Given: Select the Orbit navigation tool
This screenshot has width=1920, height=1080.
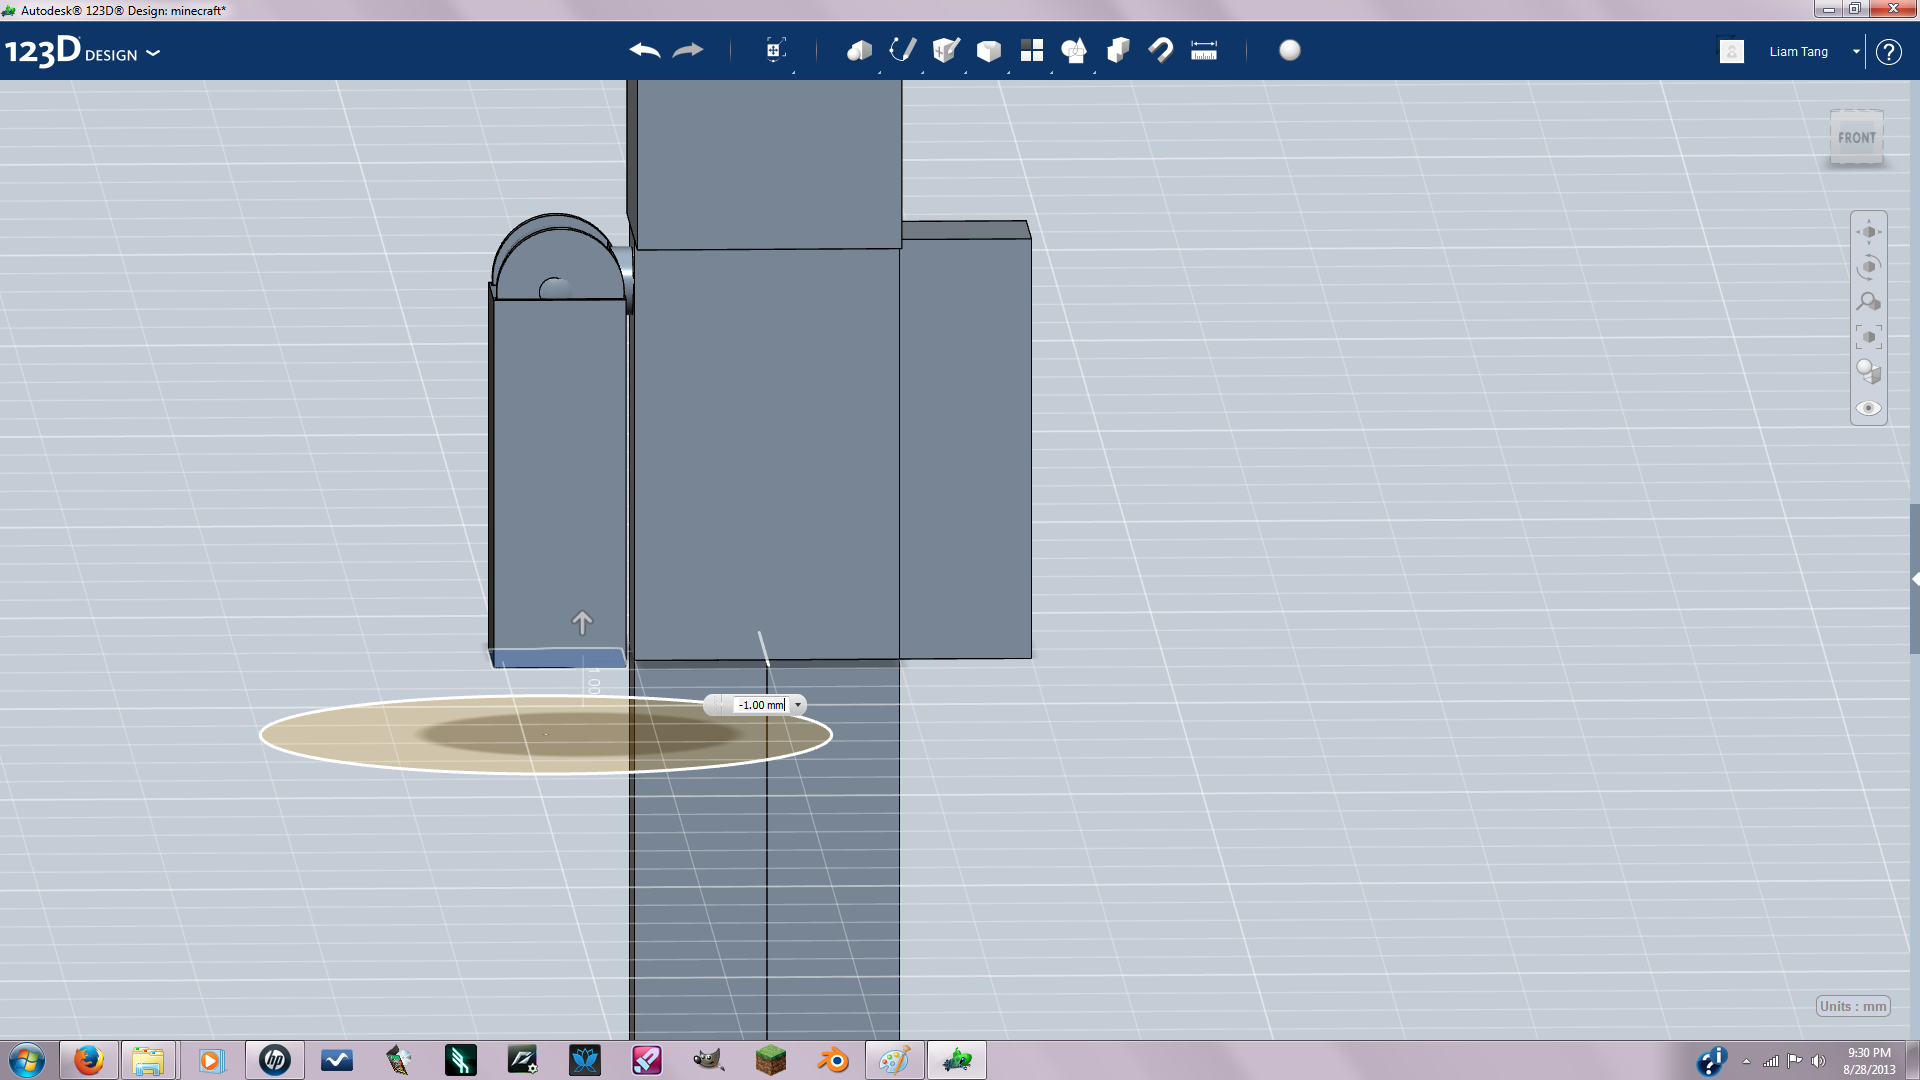Looking at the screenshot, I should [1869, 267].
